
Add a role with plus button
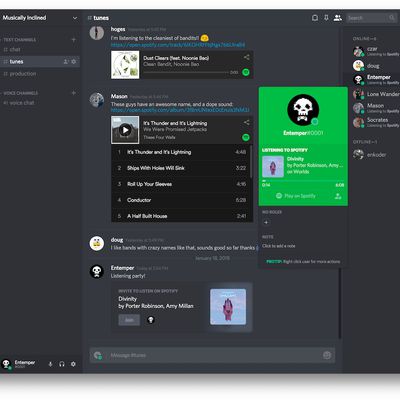[x=266, y=222]
